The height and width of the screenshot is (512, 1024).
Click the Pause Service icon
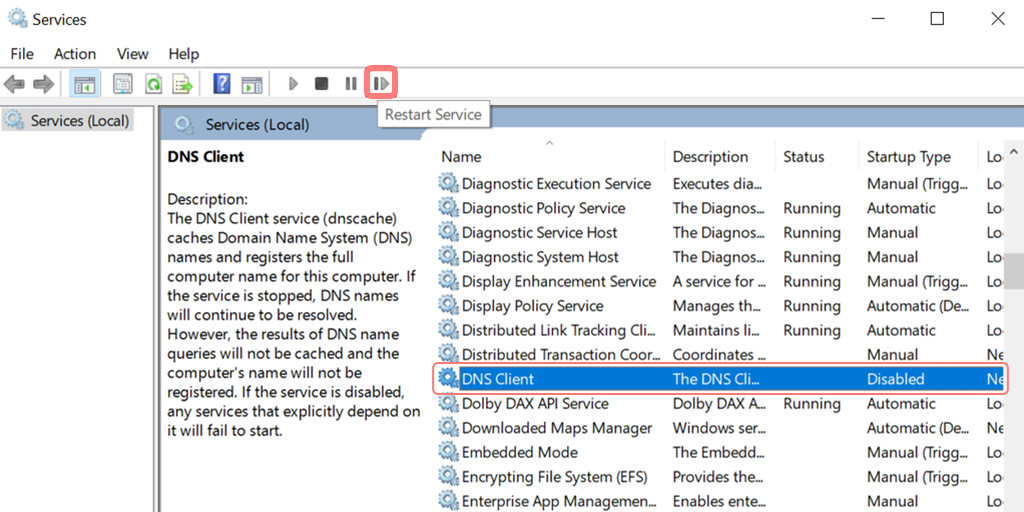tap(351, 84)
